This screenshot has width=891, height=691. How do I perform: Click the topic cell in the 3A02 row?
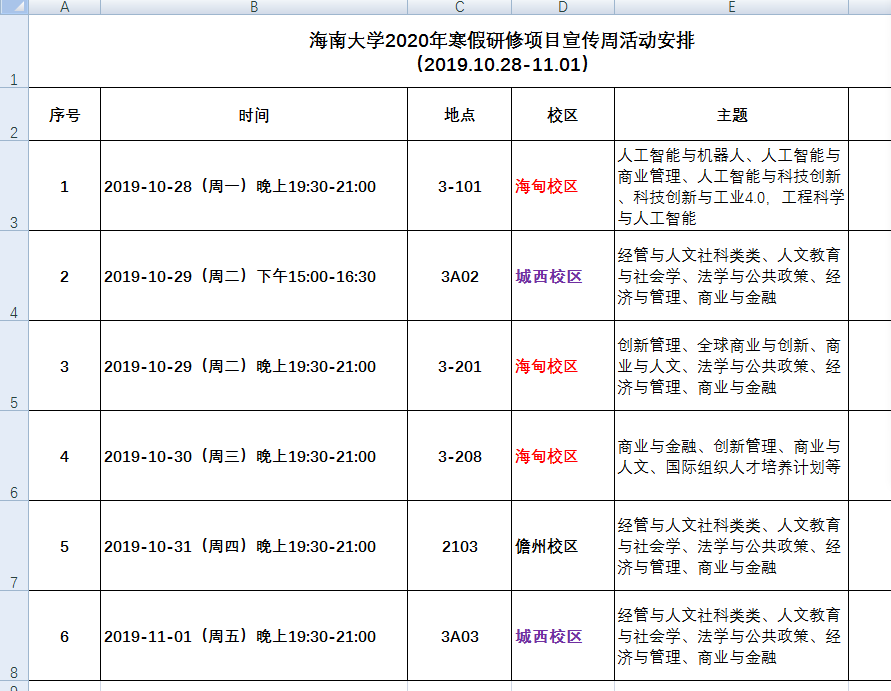point(731,276)
